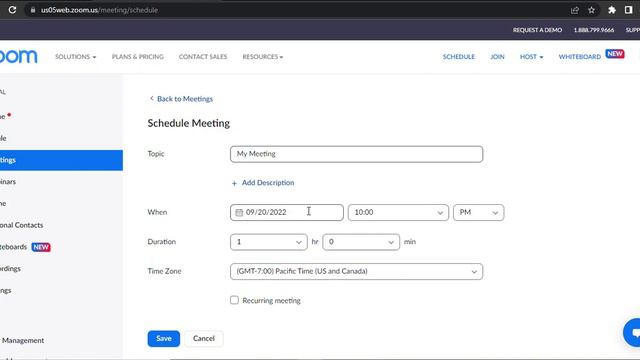Expand the Resources menu

pyautogui.click(x=262, y=57)
